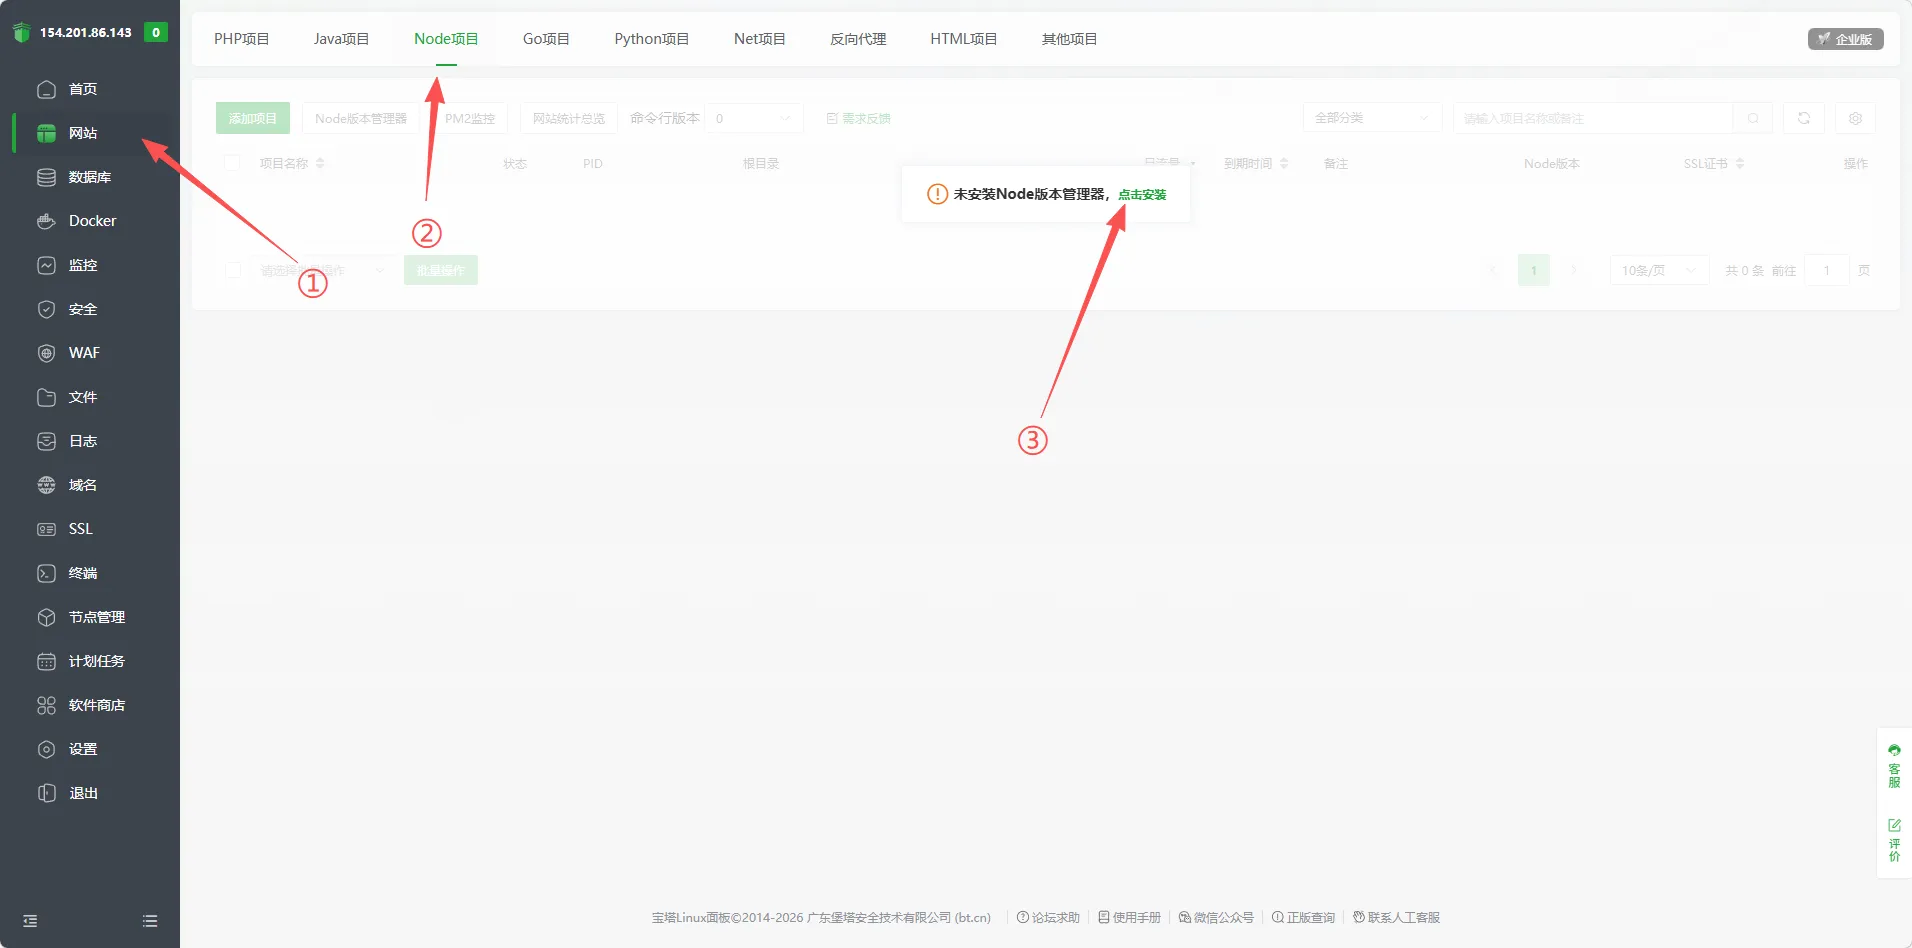This screenshot has height=948, width=1912.
Task: Switch to the Python项目 tab
Action: coord(651,39)
